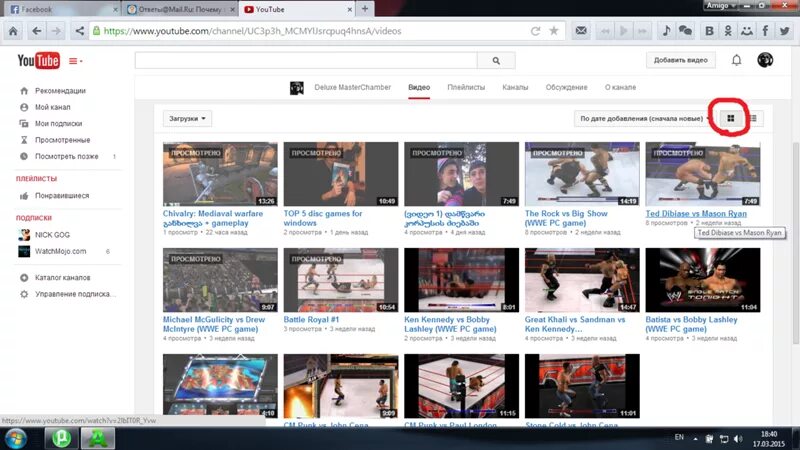This screenshot has height=450, width=800.
Task: Click the Deluxe MasterChamber channel avatar
Action: click(296, 88)
